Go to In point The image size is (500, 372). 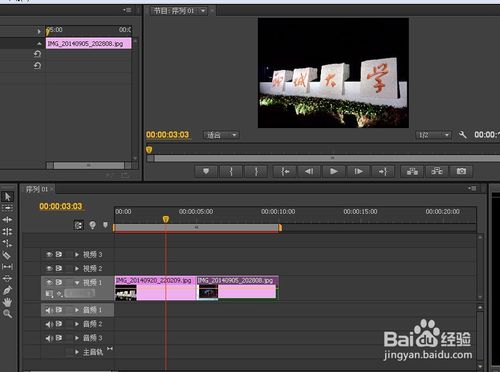(284, 171)
